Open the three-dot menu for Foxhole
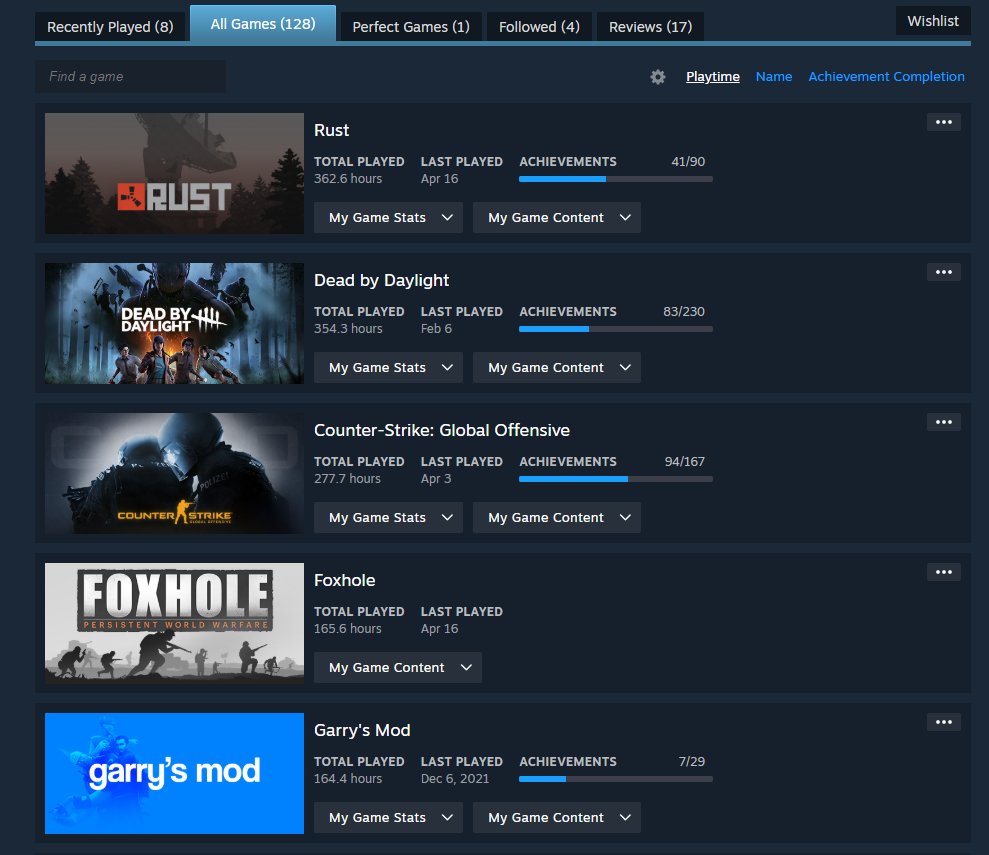Viewport: 989px width, 855px height. point(944,573)
